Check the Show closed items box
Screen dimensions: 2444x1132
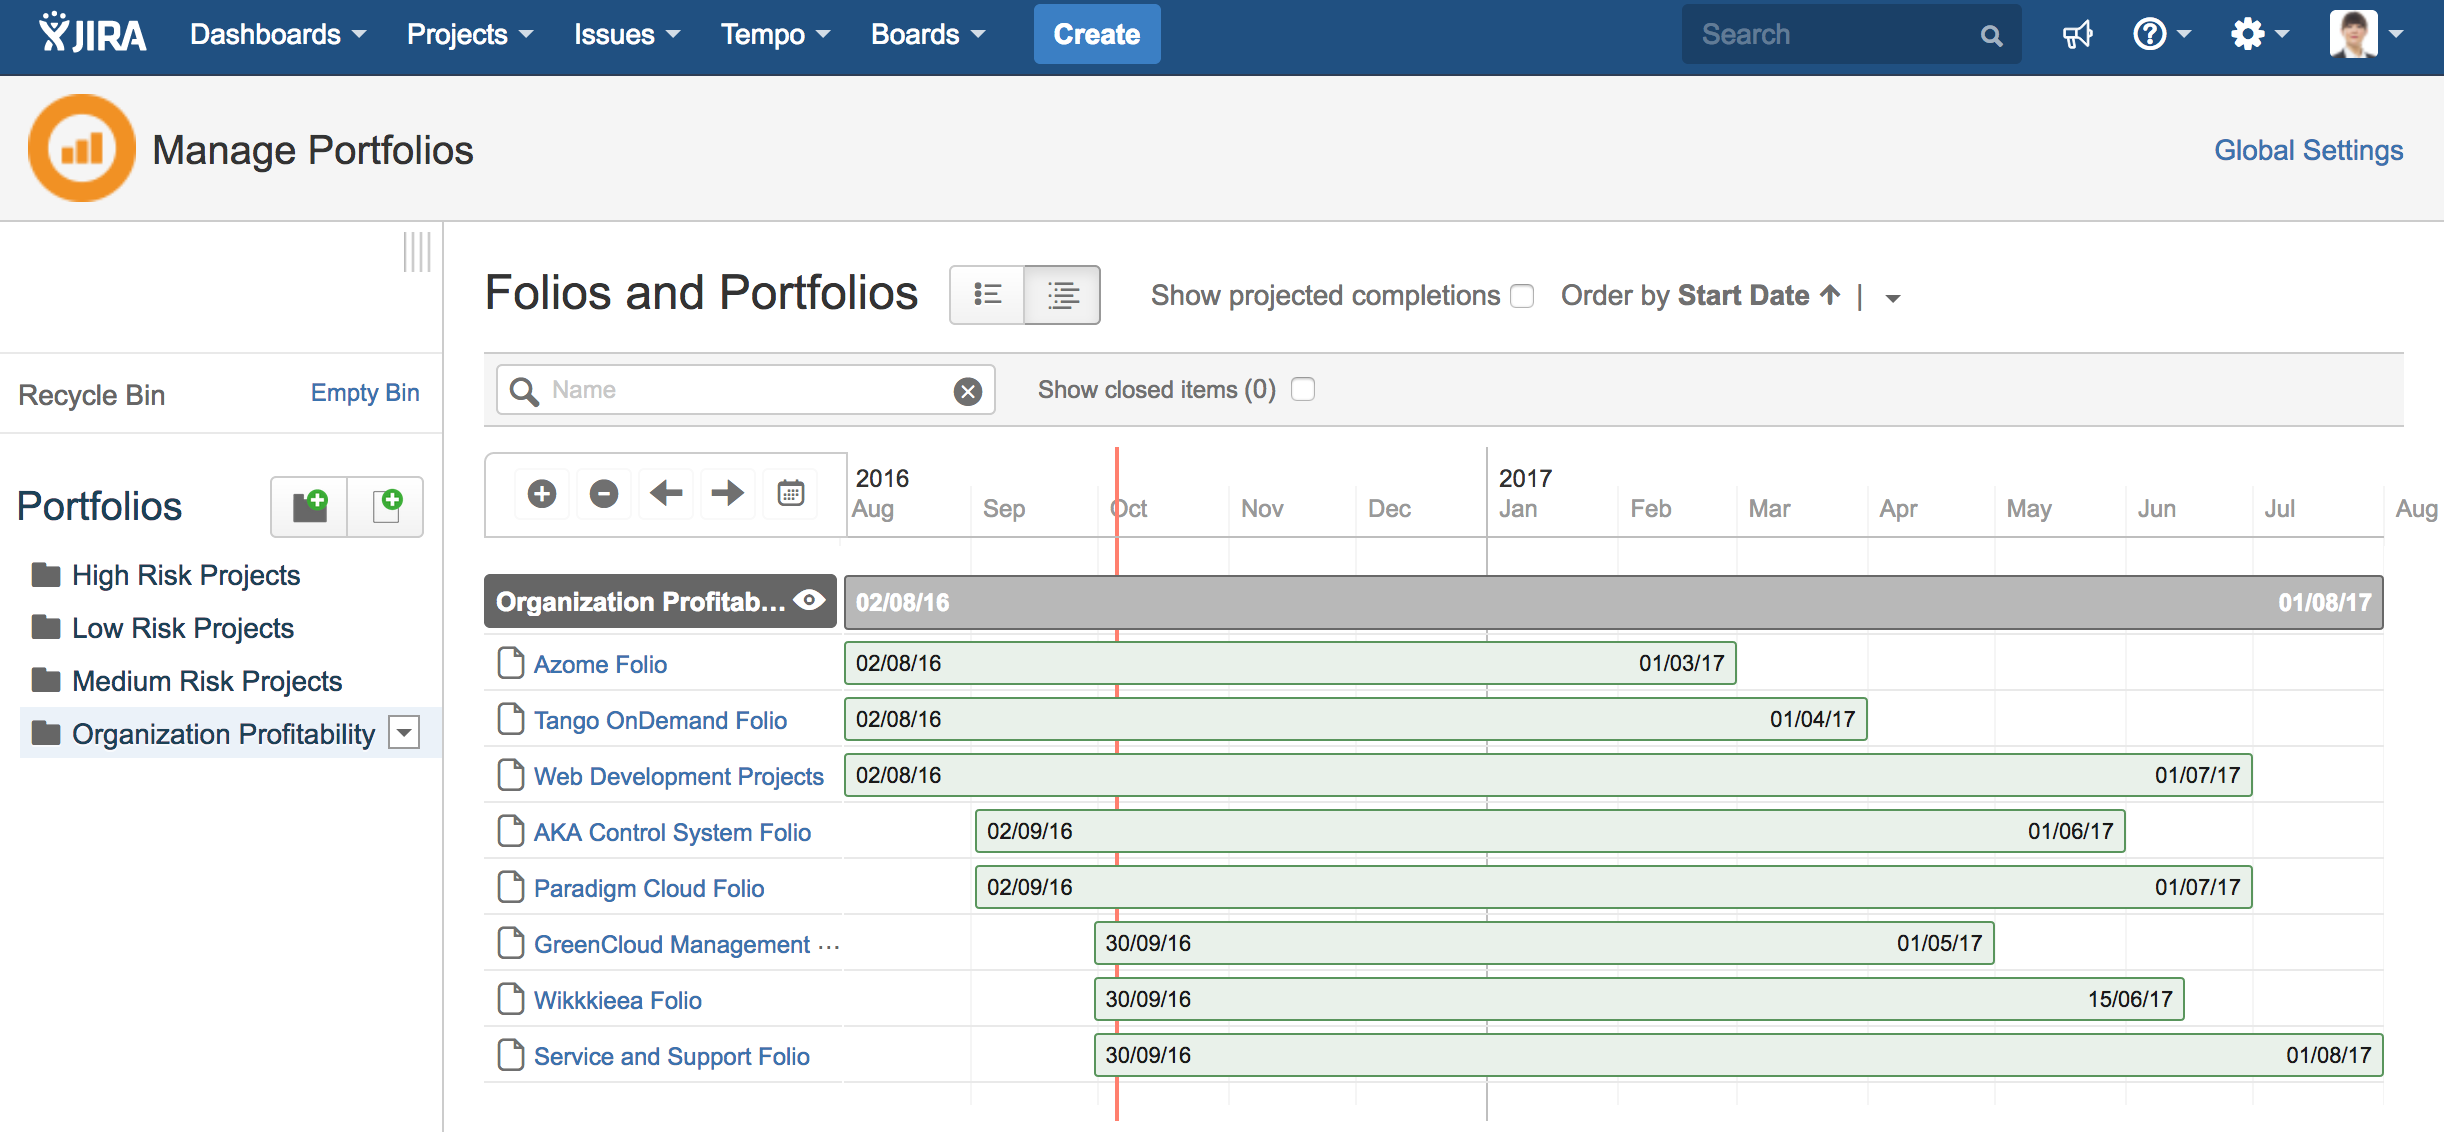(1303, 389)
